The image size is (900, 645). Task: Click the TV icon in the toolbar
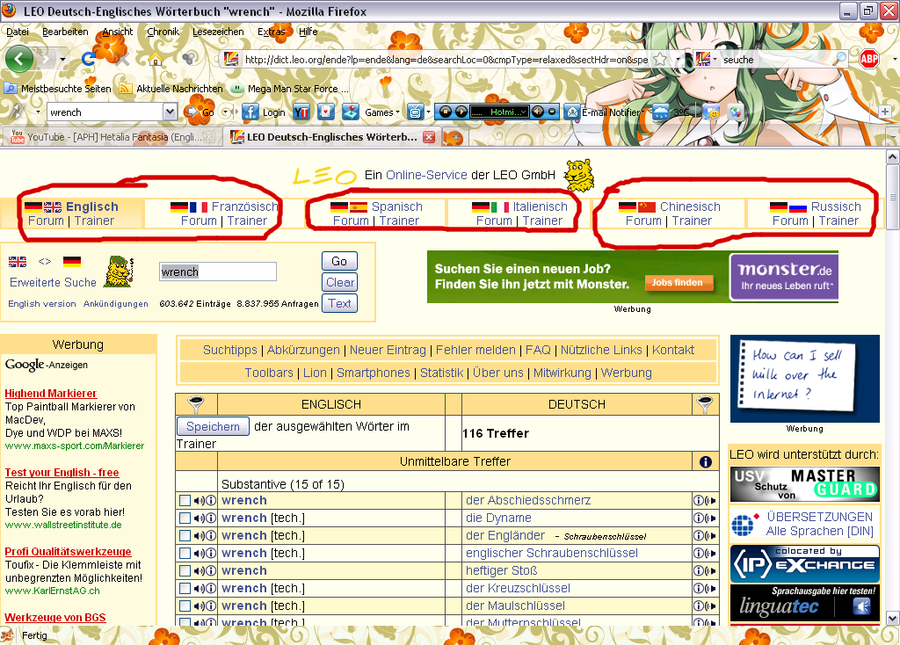pos(415,112)
